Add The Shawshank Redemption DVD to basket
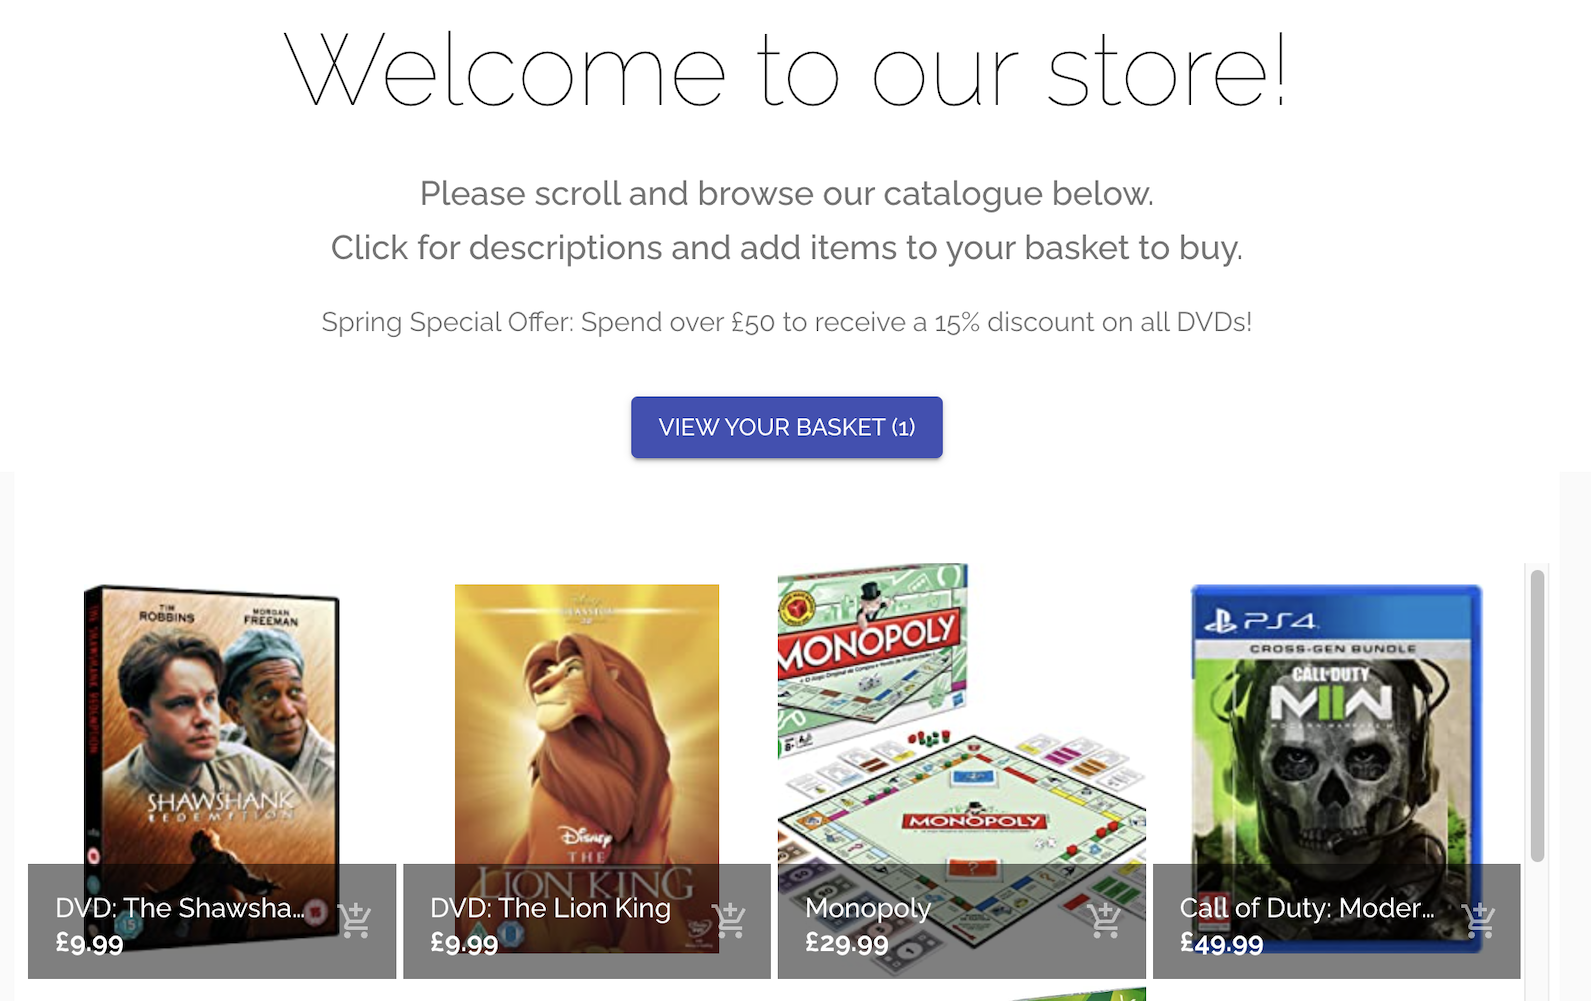 pyautogui.click(x=355, y=920)
